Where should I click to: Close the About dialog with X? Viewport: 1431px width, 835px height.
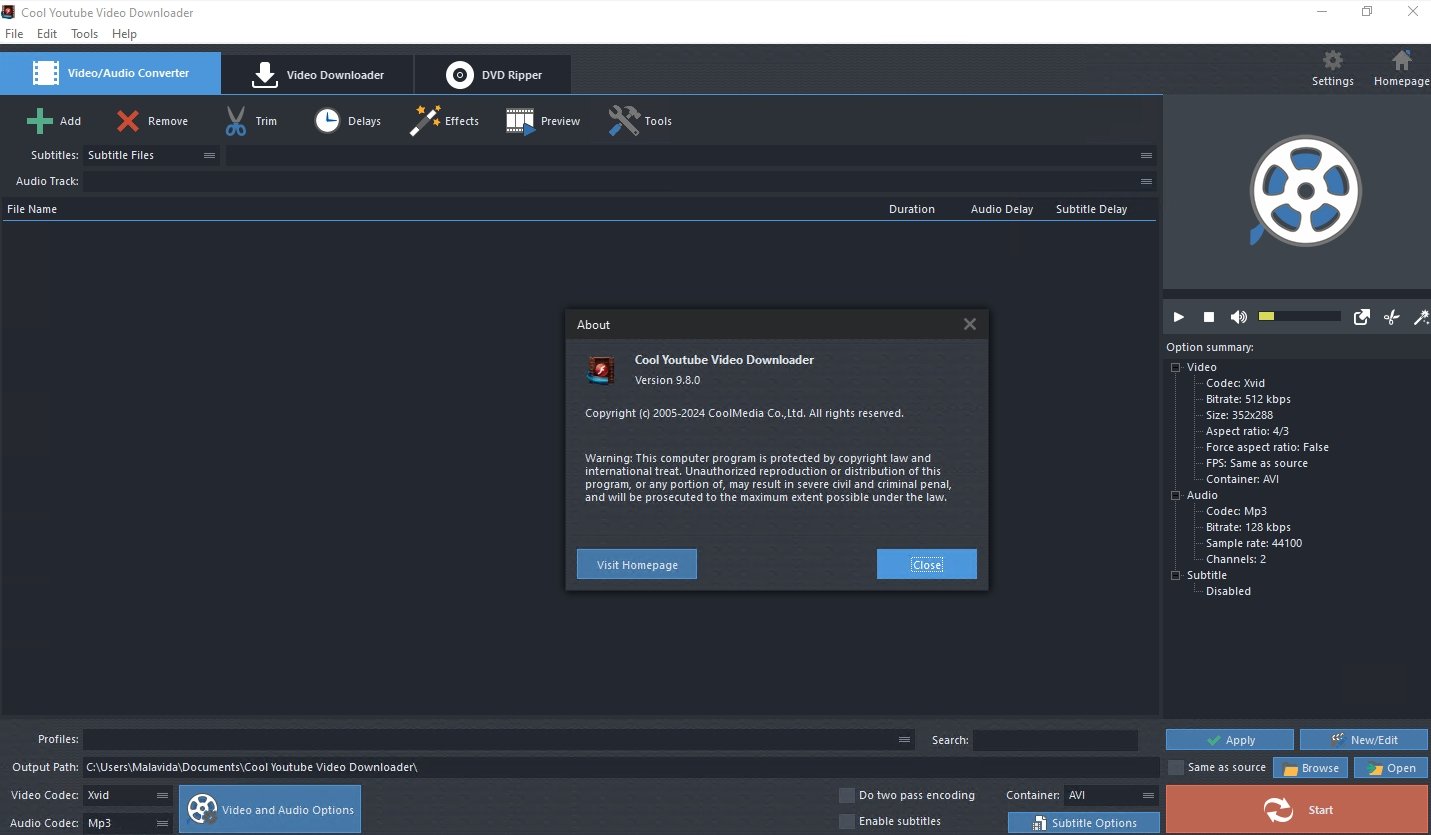969,324
